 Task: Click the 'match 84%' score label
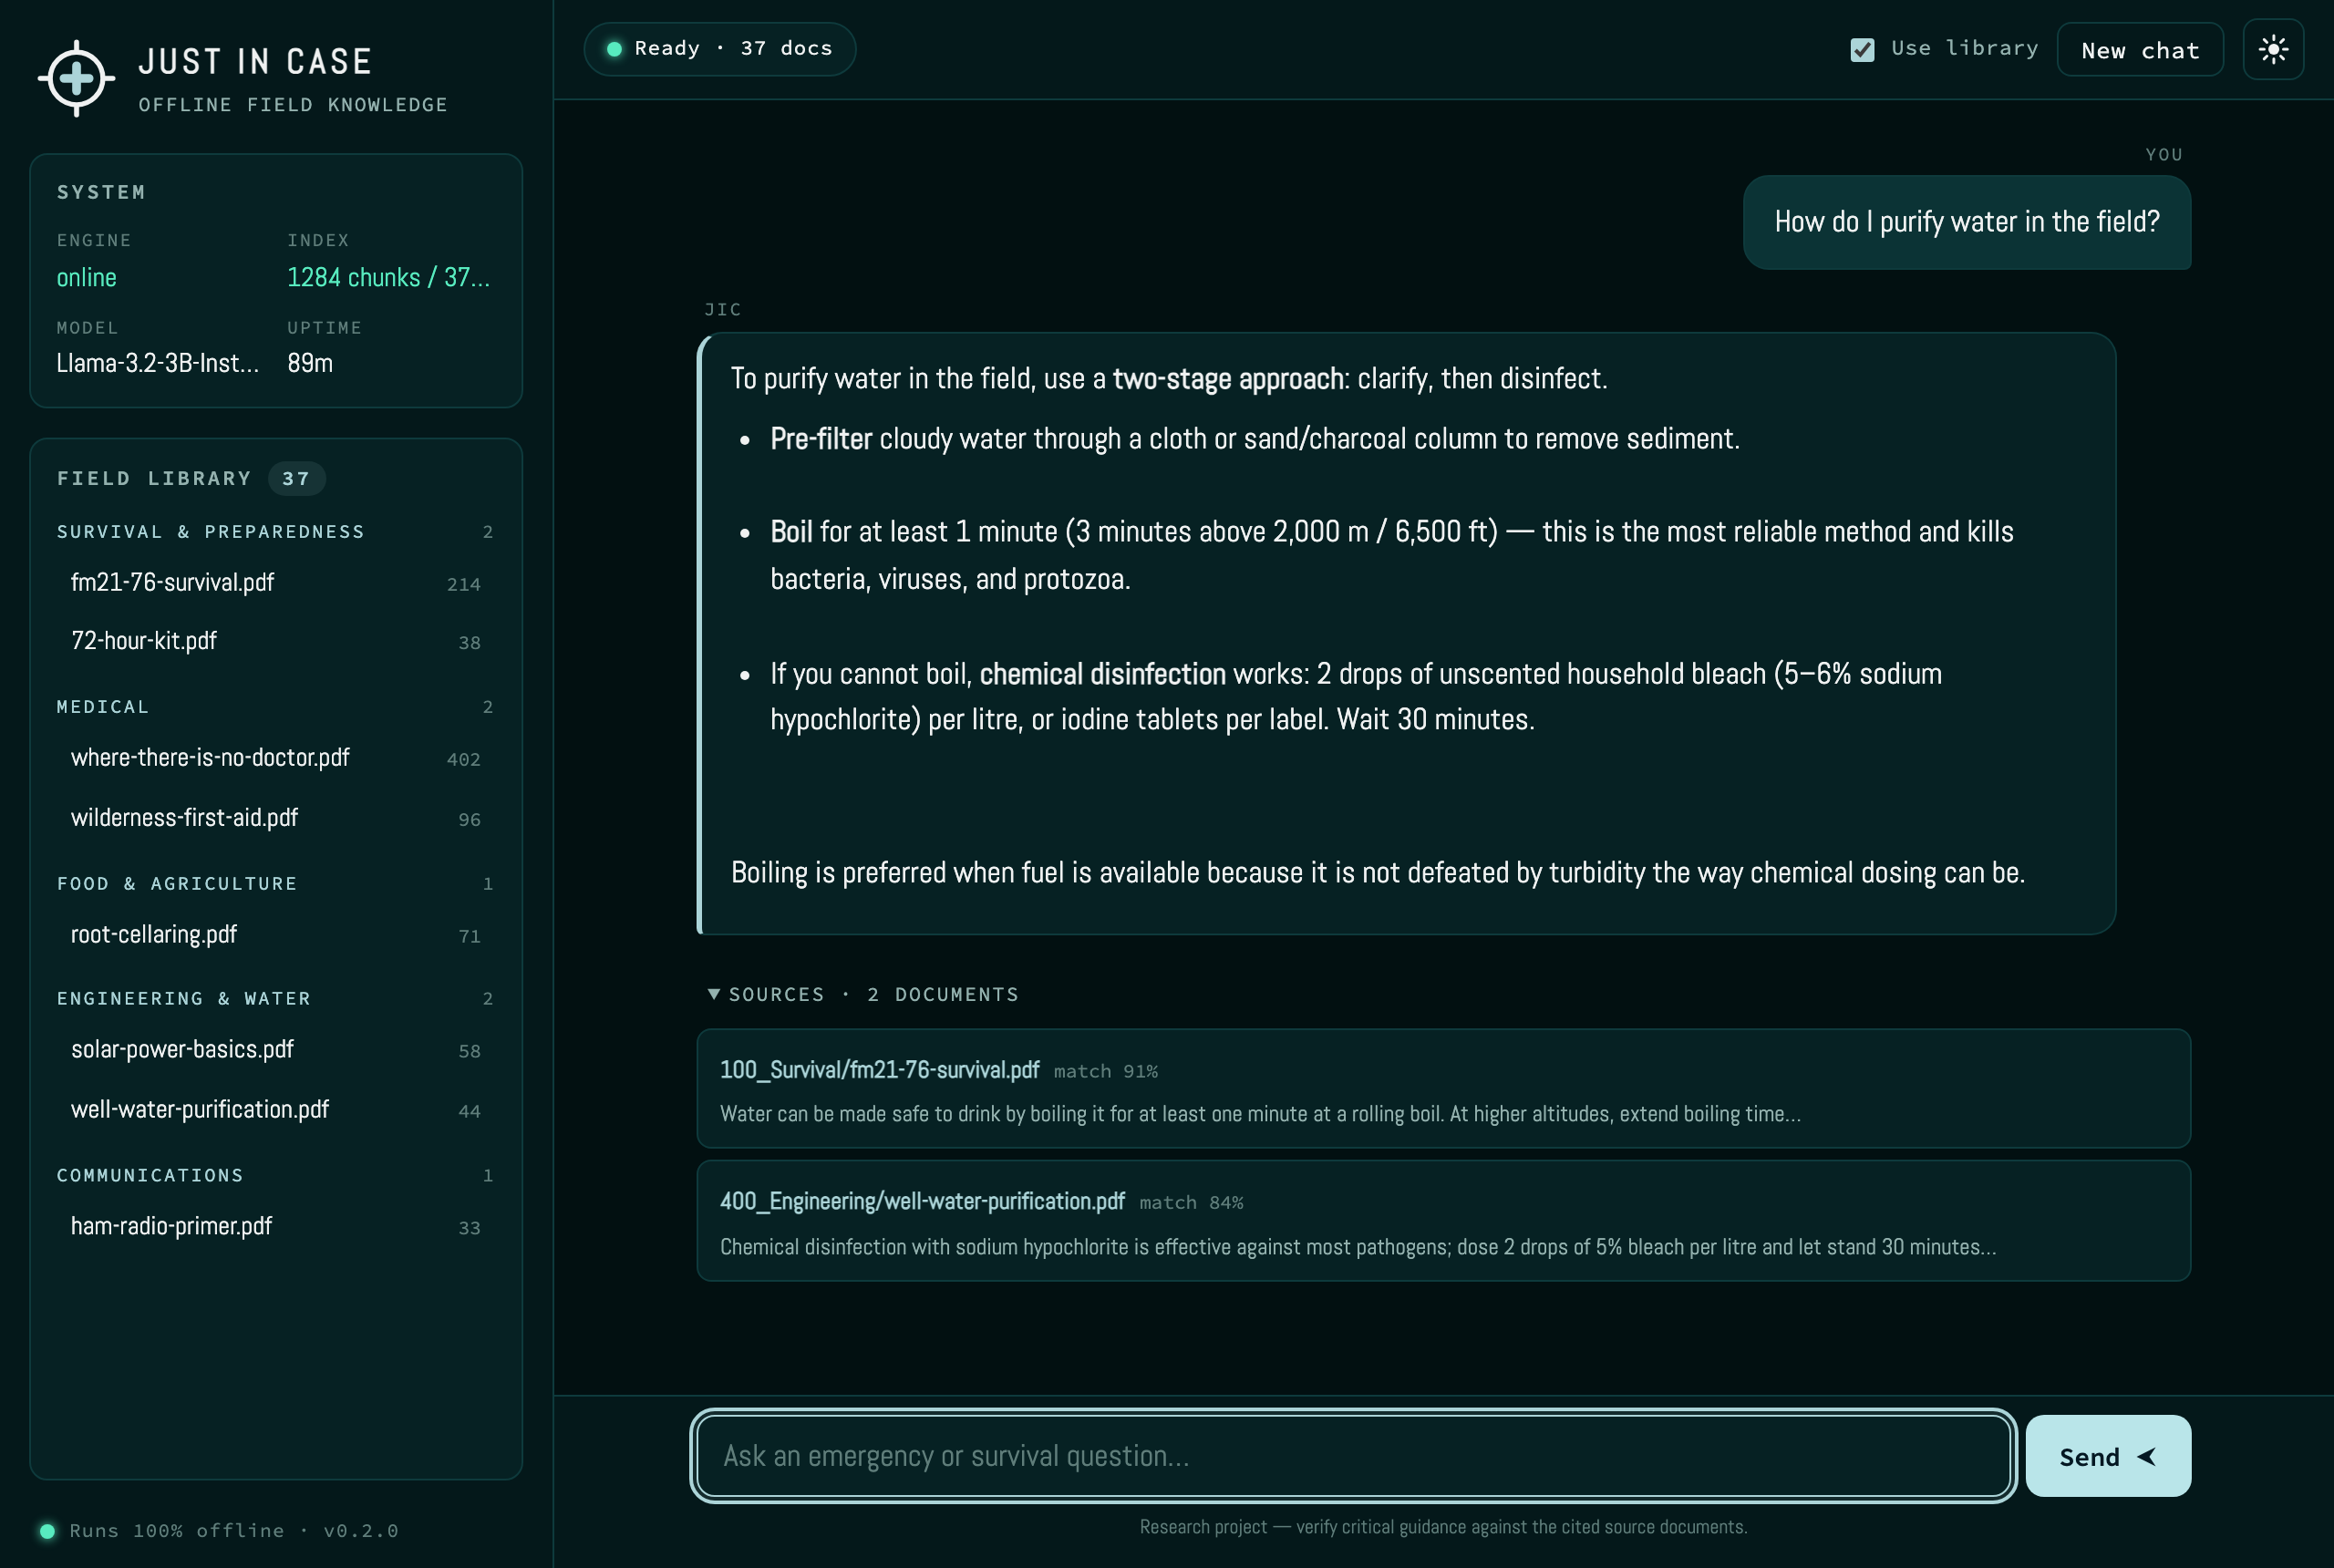(1192, 1203)
